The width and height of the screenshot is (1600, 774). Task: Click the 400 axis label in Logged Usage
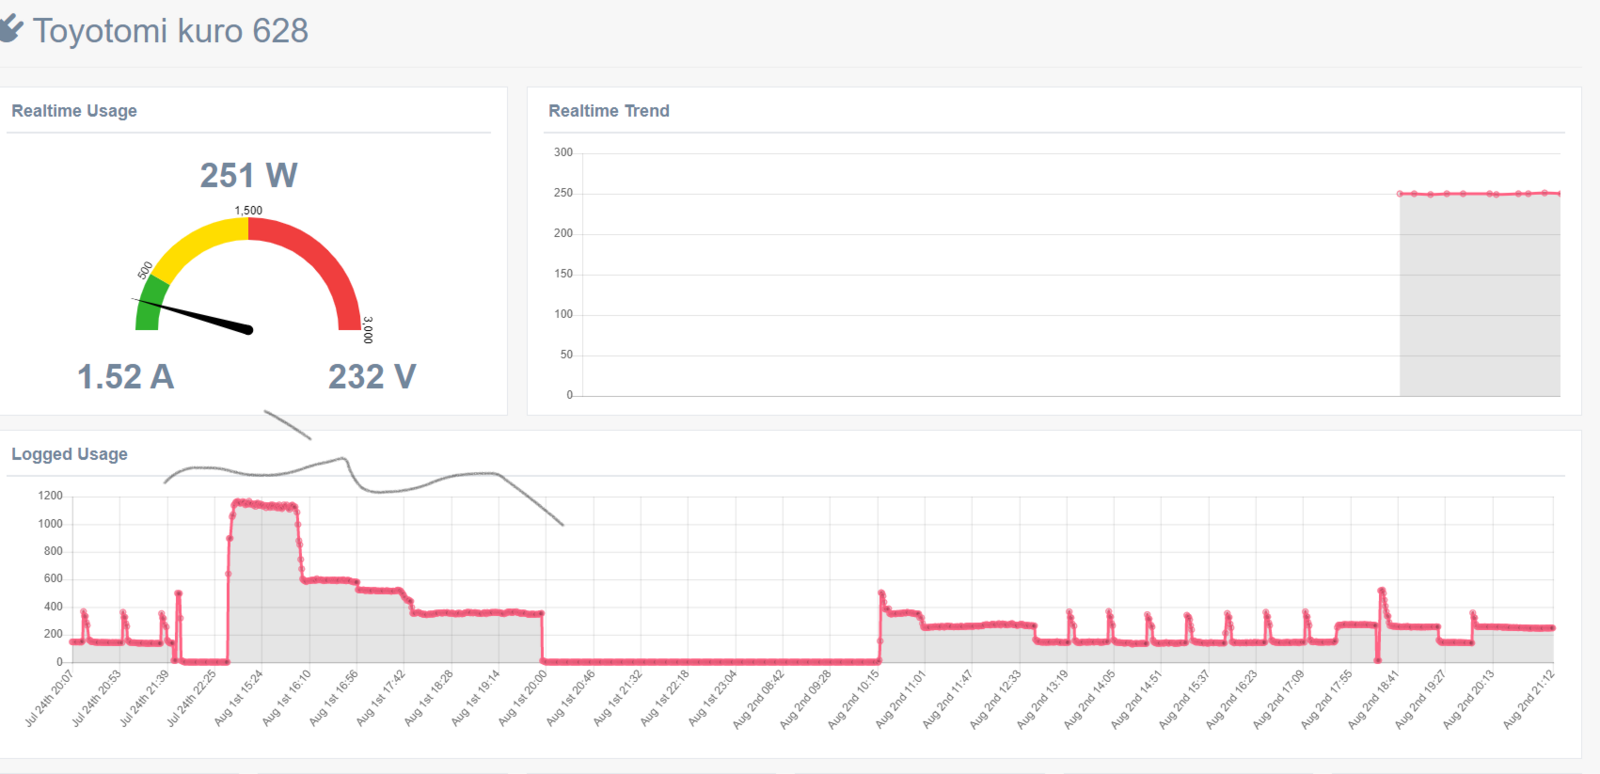pyautogui.click(x=53, y=607)
